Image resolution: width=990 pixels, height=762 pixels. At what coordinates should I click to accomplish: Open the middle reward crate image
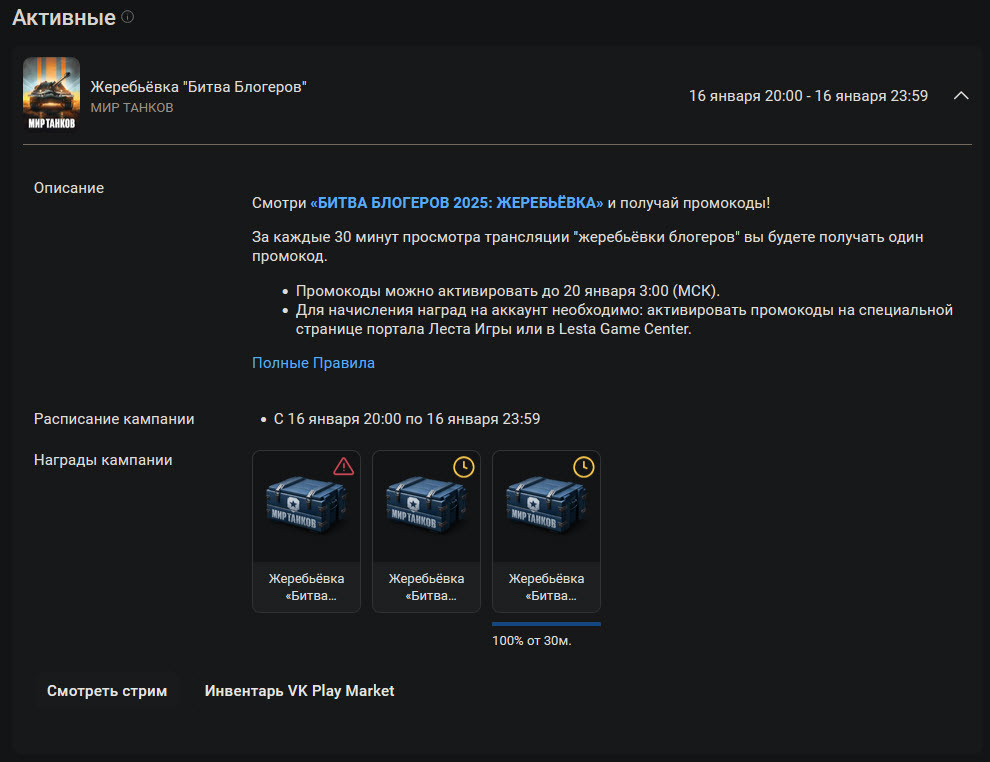pos(426,508)
